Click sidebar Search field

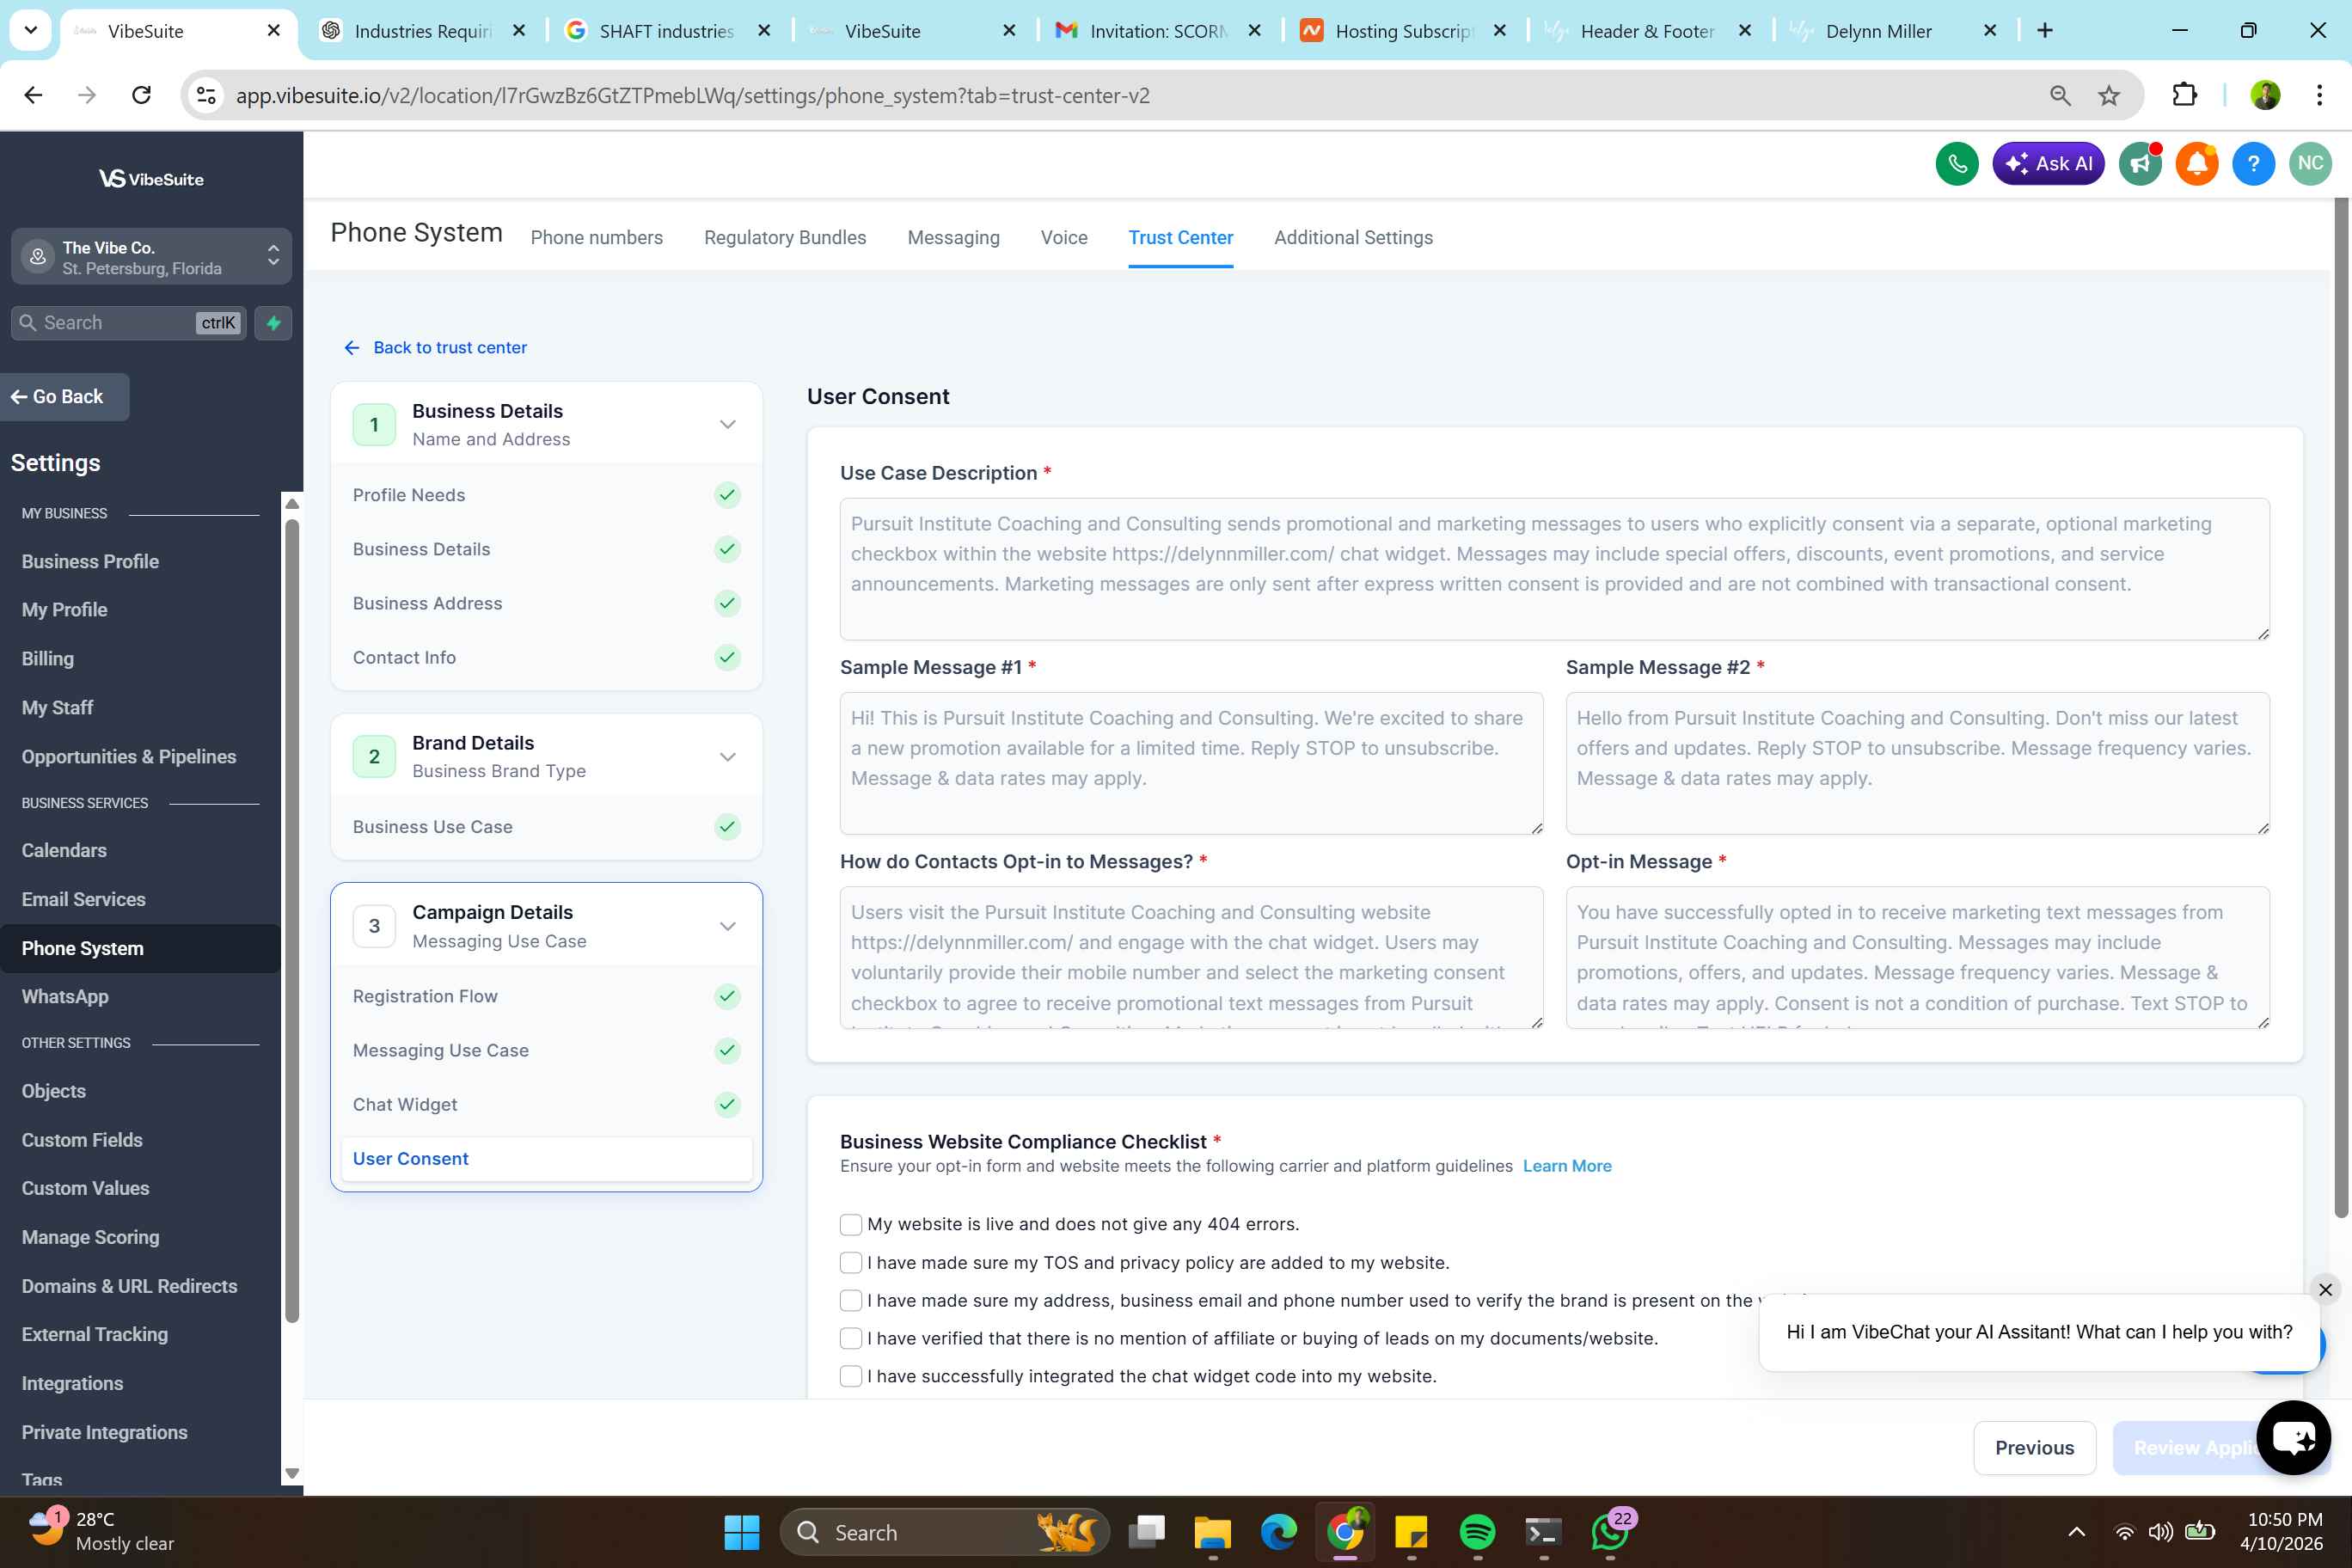coord(129,323)
